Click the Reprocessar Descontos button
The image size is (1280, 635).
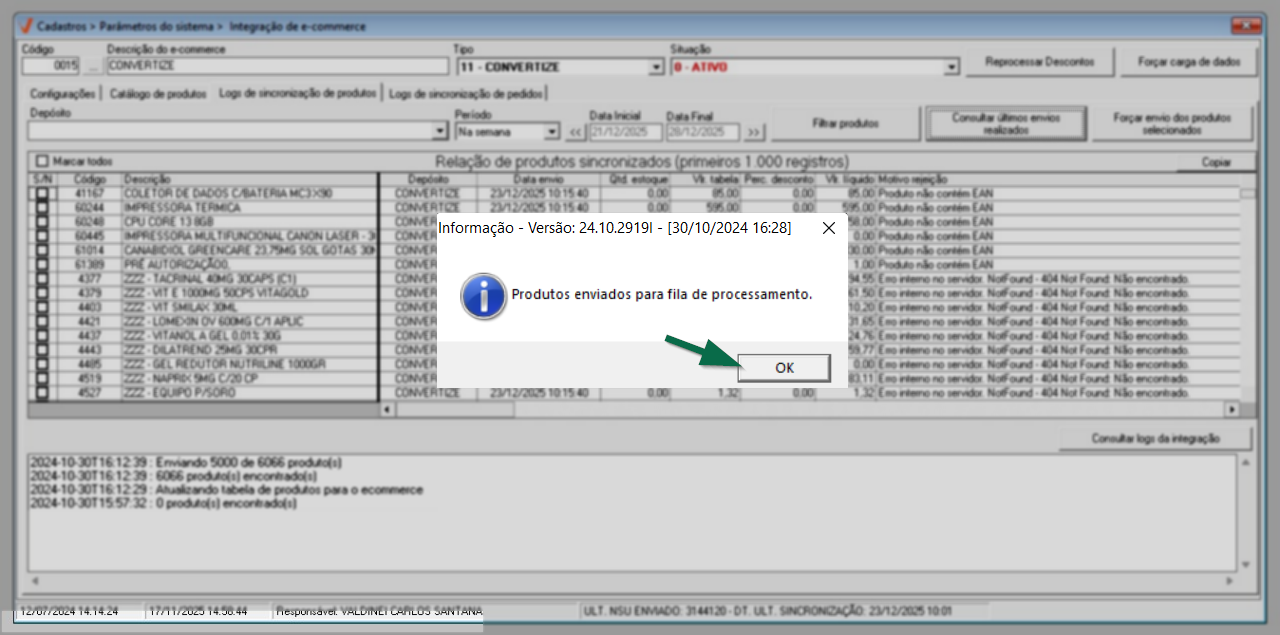click(1040, 62)
